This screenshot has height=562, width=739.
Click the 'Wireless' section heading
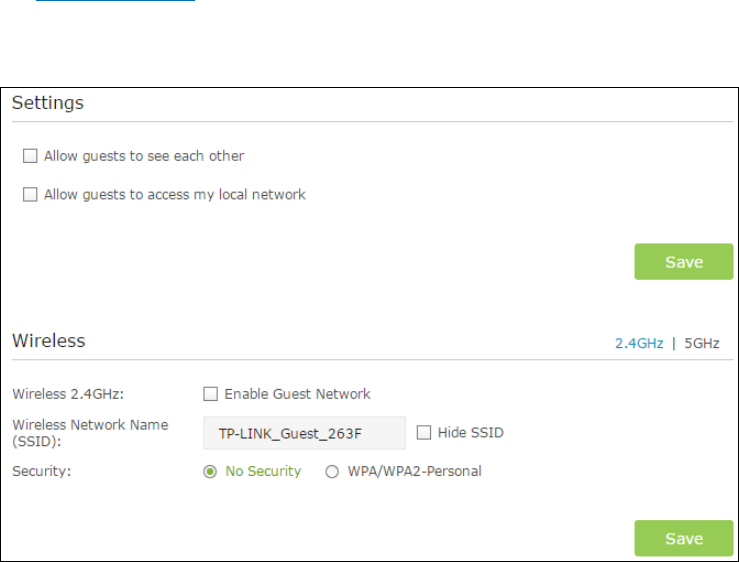(49, 340)
